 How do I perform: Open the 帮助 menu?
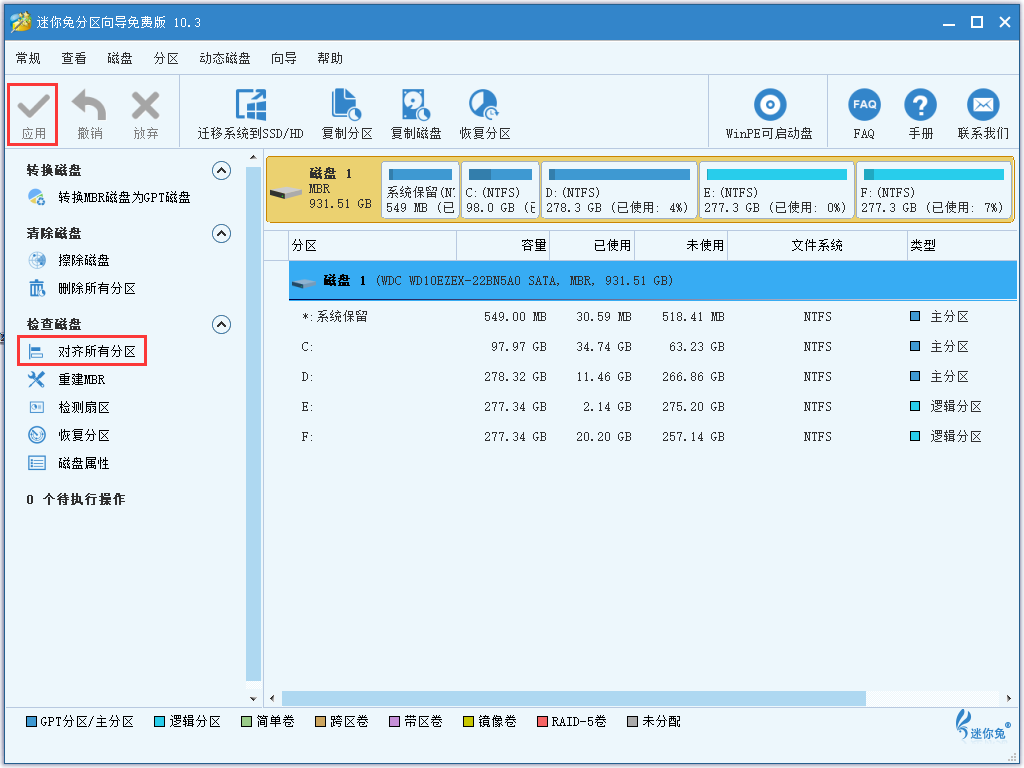point(330,59)
